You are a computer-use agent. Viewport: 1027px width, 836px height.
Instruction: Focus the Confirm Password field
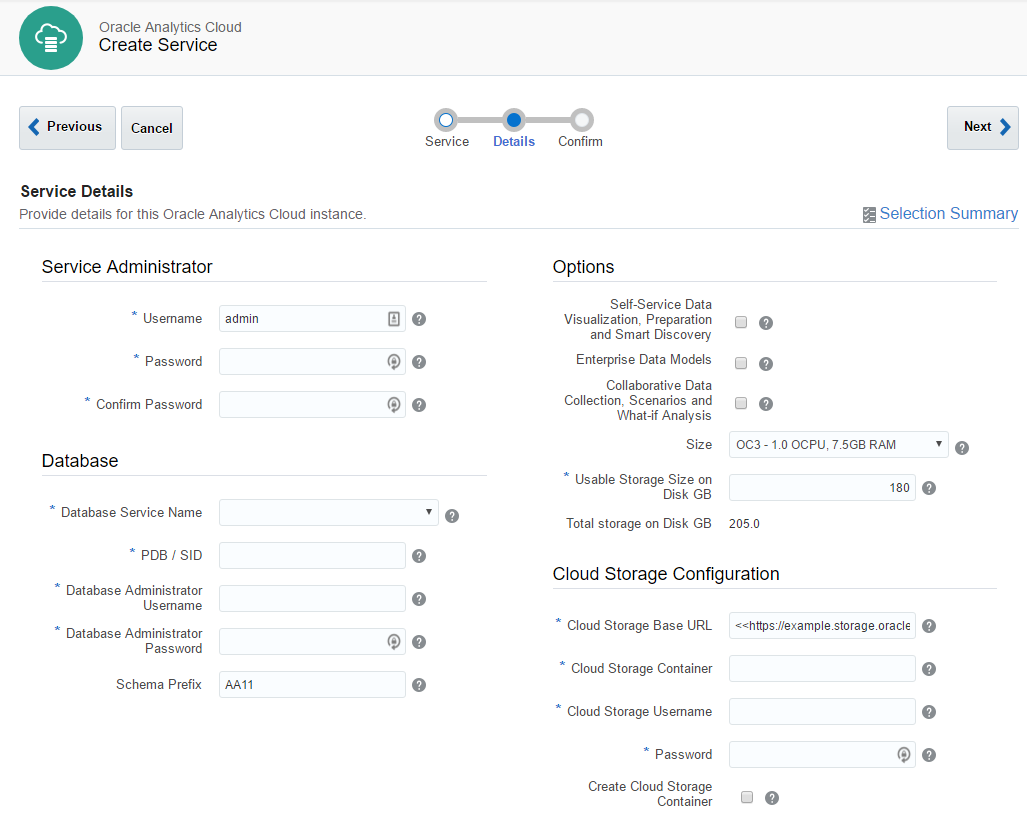[x=312, y=404]
